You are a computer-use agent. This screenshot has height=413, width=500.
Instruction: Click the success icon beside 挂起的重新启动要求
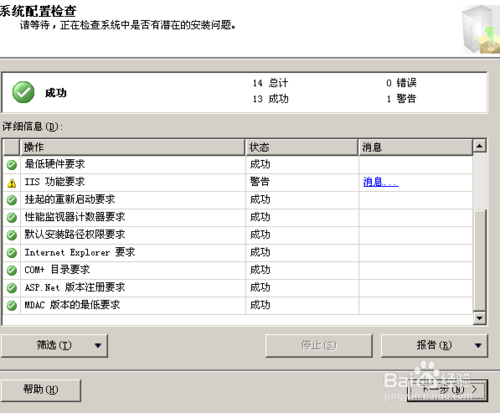12,200
